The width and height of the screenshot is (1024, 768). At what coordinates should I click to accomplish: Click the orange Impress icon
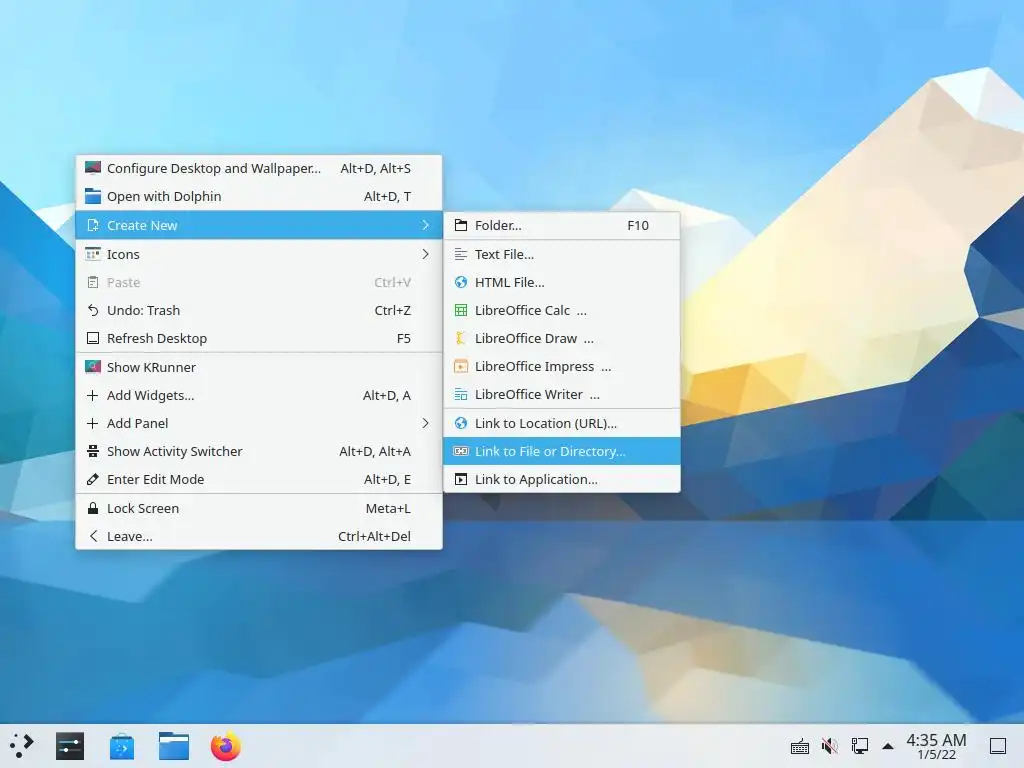point(460,366)
